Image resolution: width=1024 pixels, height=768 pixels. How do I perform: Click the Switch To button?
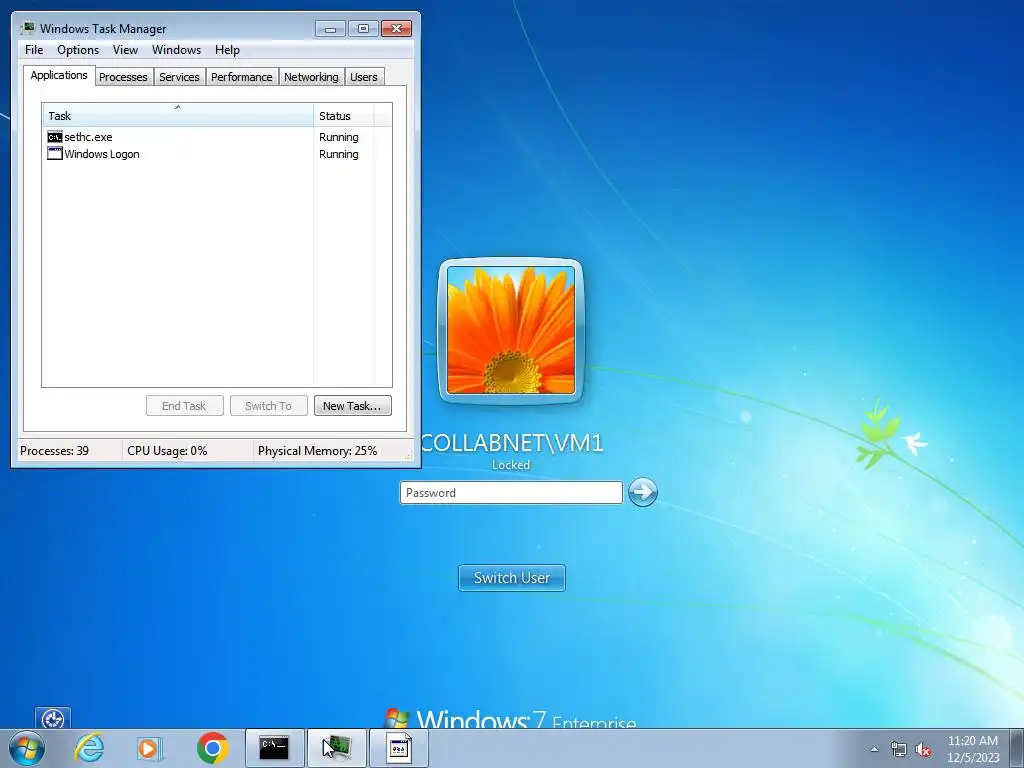point(268,406)
